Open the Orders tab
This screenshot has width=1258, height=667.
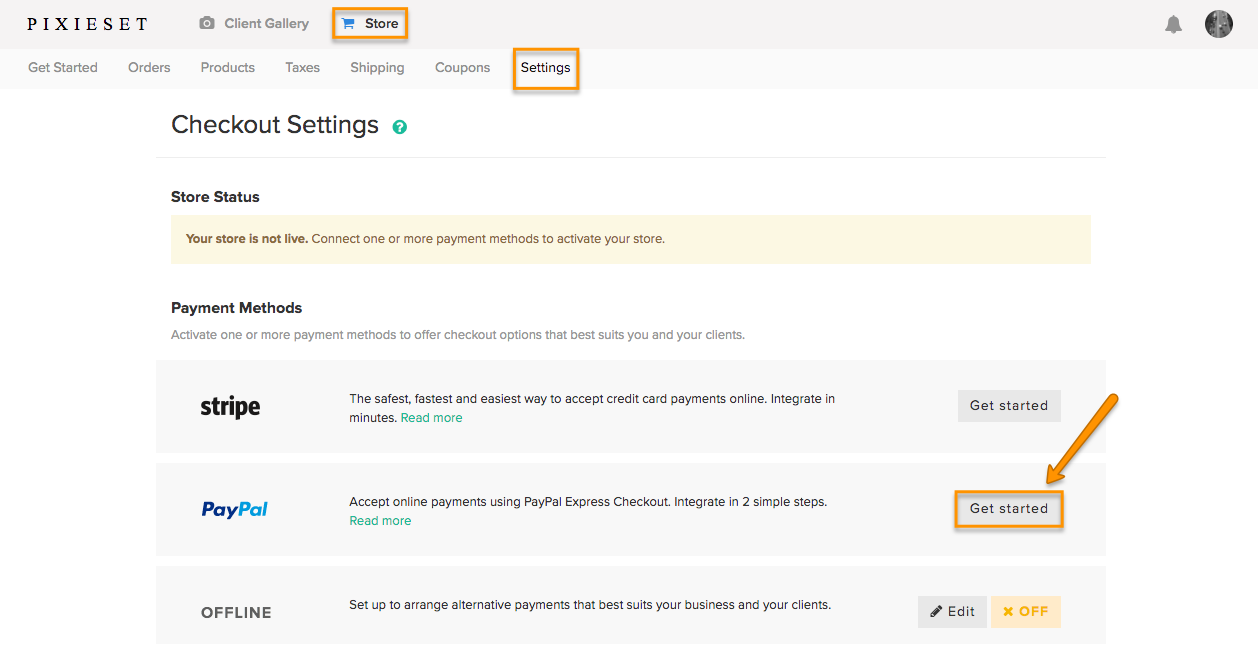[149, 68]
